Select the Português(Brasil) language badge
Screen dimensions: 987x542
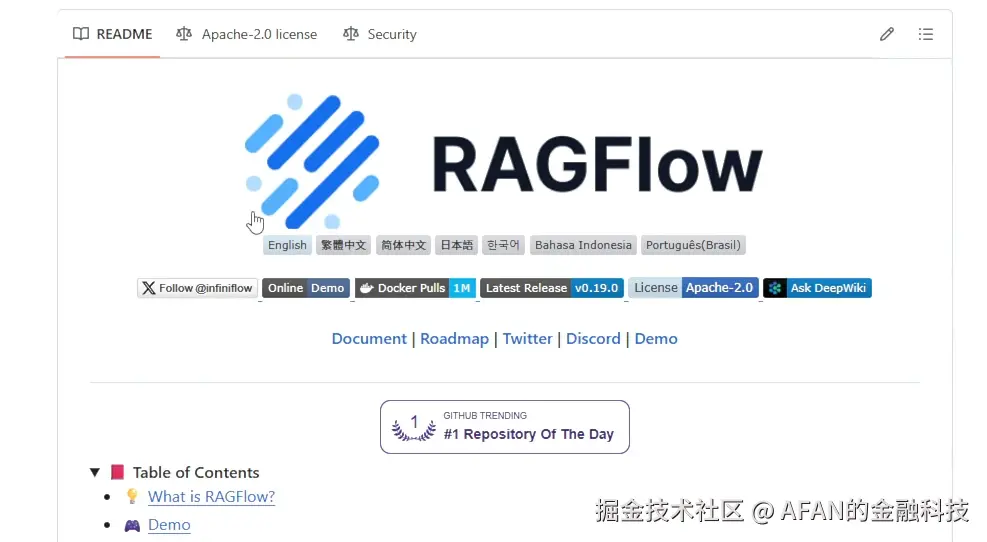[693, 245]
